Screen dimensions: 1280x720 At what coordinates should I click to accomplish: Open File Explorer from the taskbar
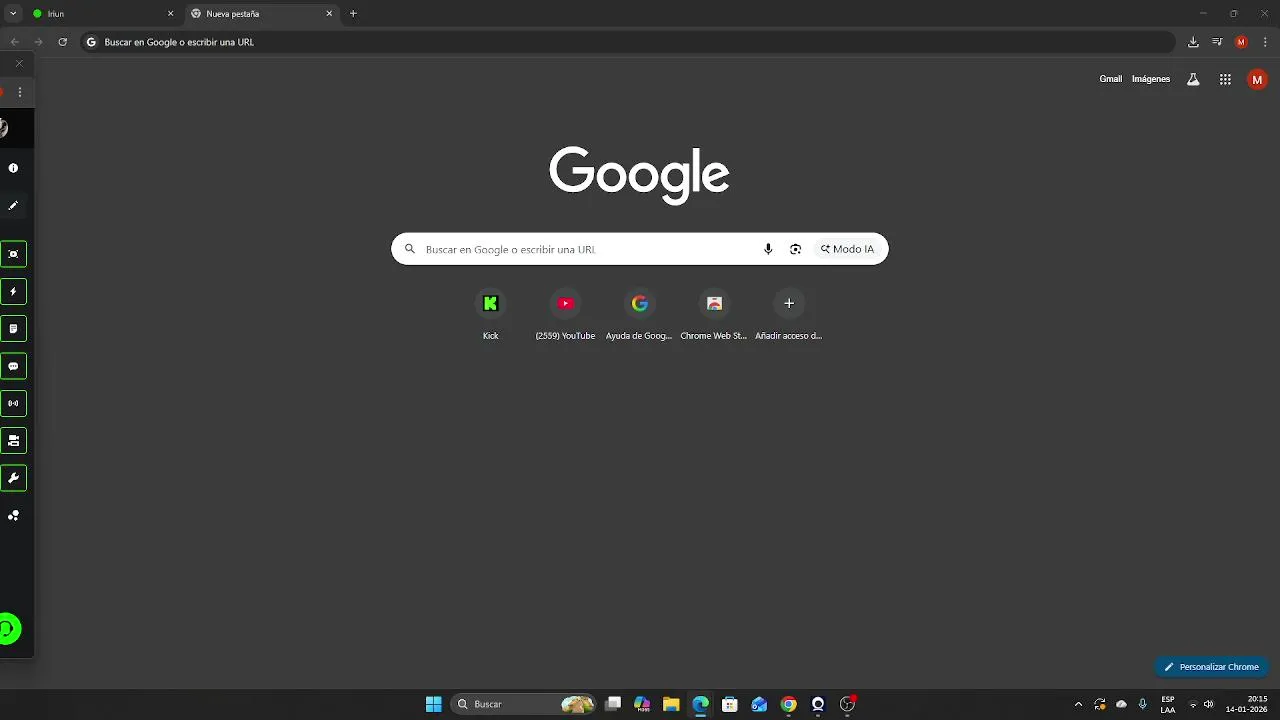tap(671, 704)
